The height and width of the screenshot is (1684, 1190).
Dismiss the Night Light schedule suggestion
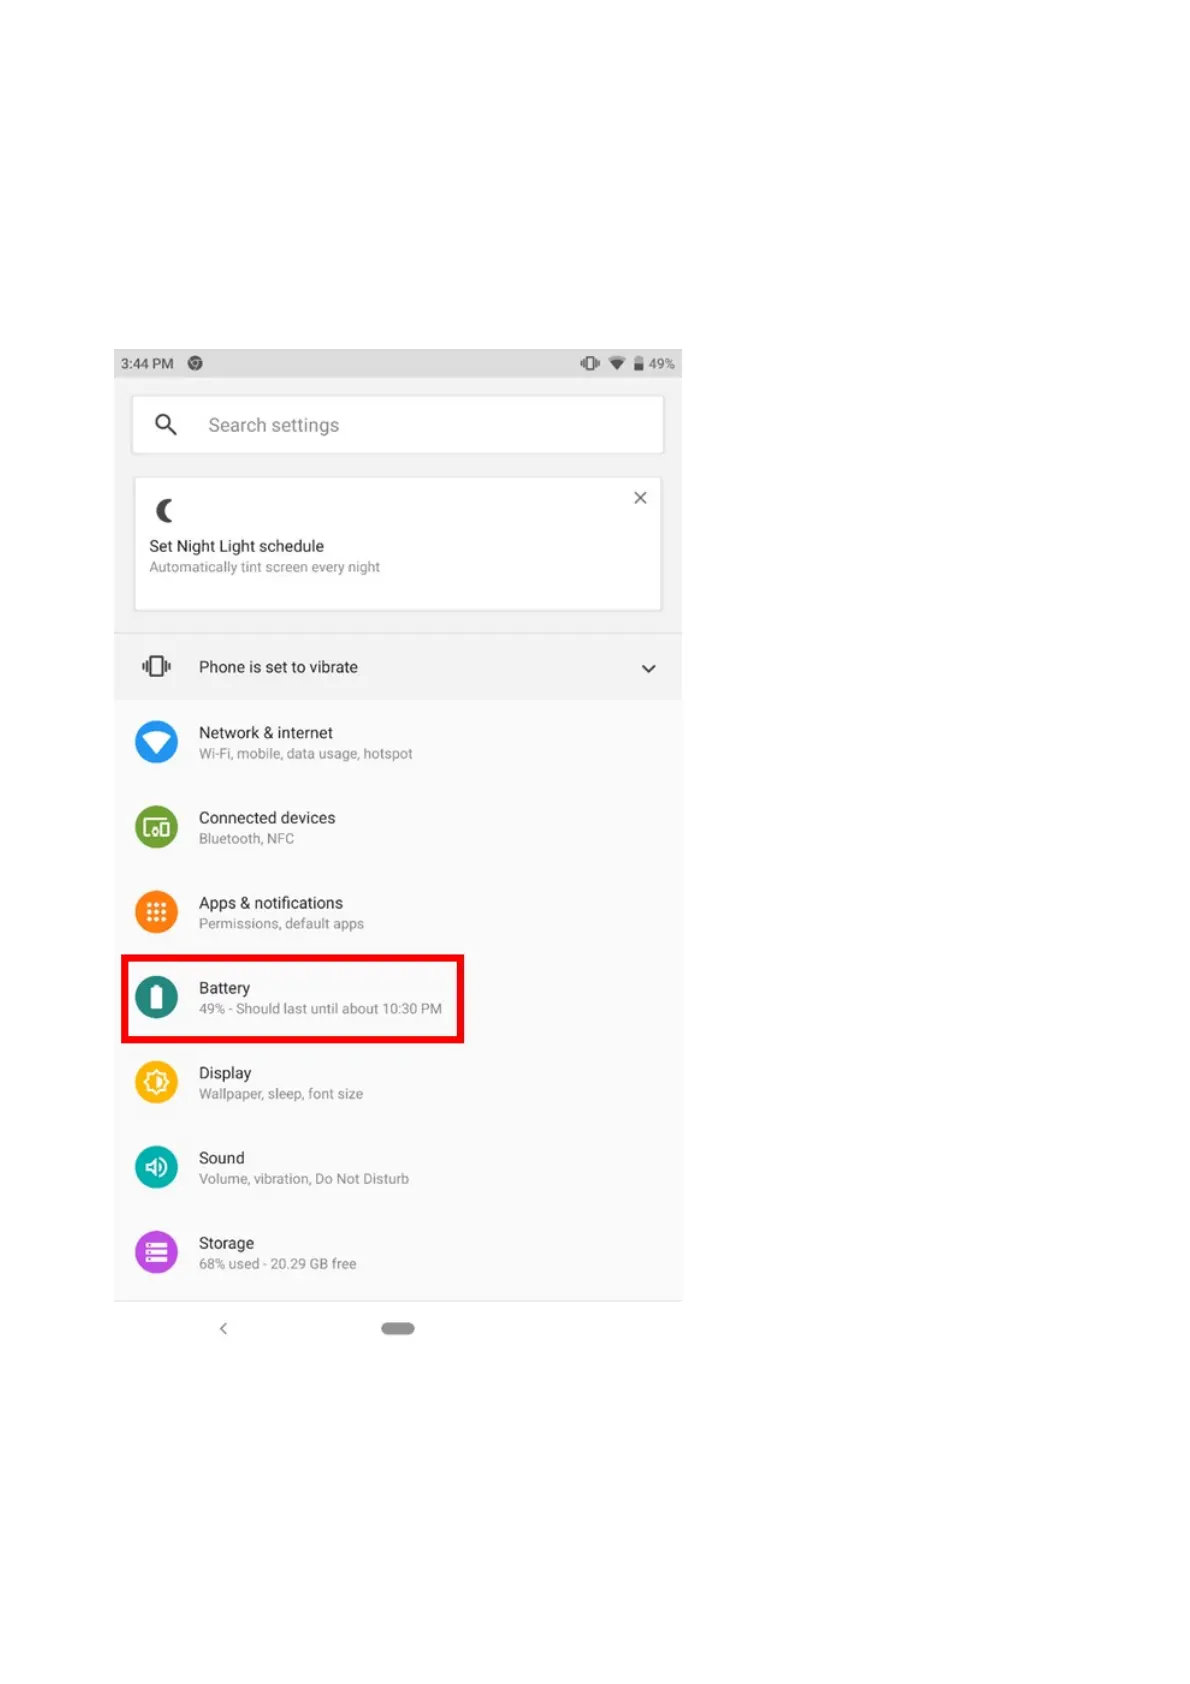[x=640, y=498]
